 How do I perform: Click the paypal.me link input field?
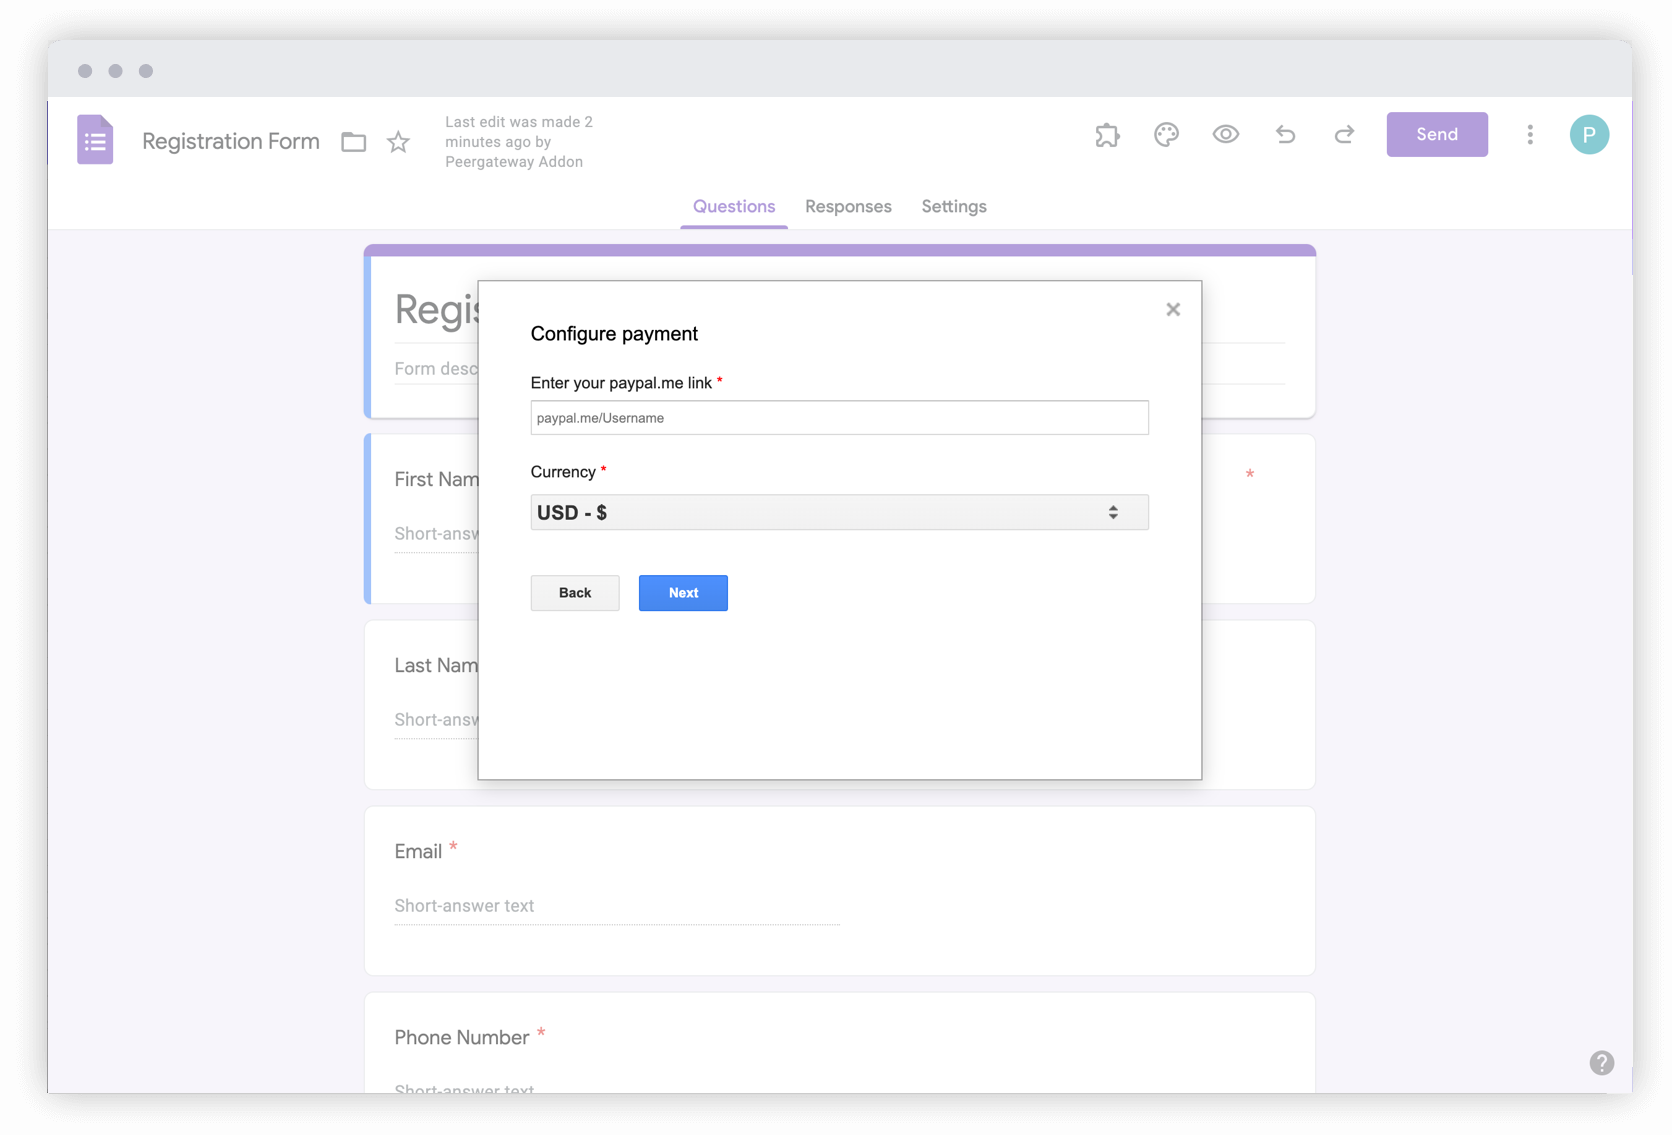(x=839, y=417)
